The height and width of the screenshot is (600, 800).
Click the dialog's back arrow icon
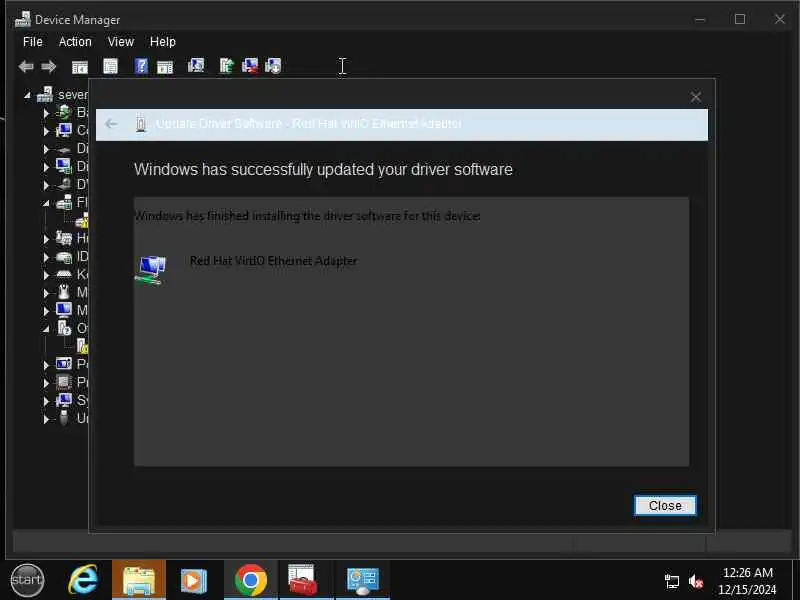pos(111,124)
